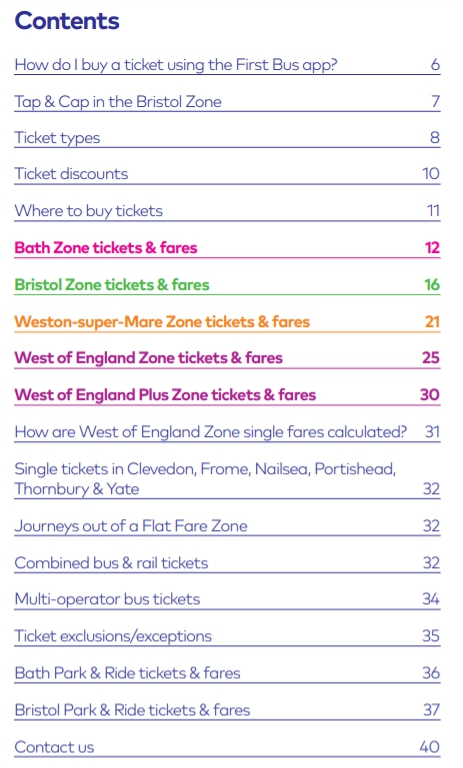463x768 pixels.
Task: Open Bath Zone tickets & fares
Action: click(x=227, y=248)
